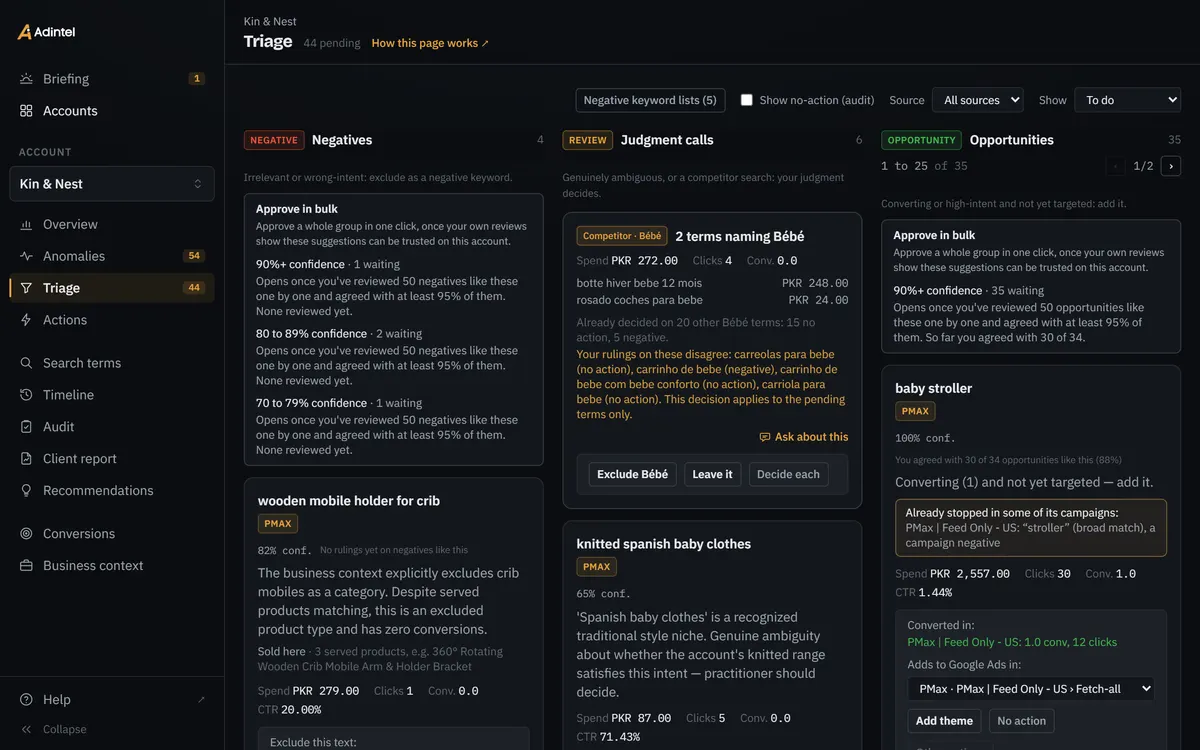Click the external arrow beside Help
Viewport: 1200px width, 750px height.
coord(201,700)
